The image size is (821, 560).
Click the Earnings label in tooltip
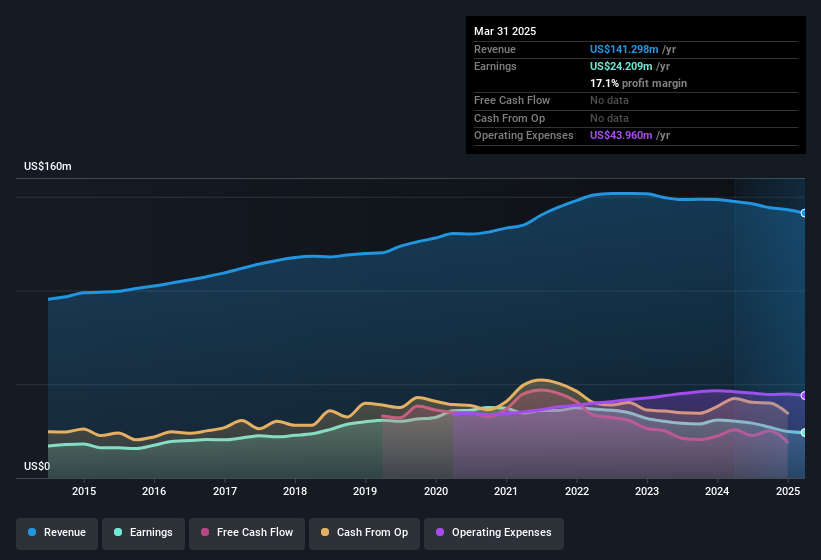click(495, 66)
